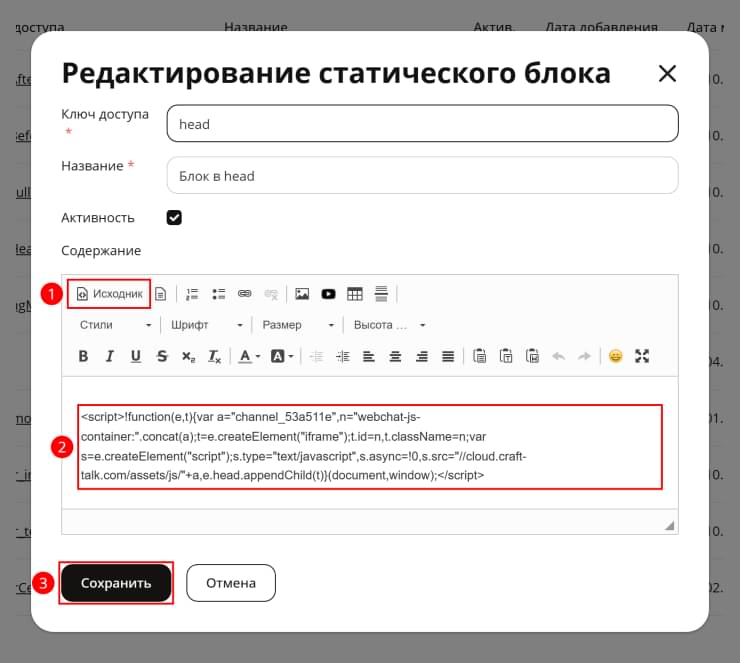Align text to the right
The width and height of the screenshot is (740, 663).
coord(421,356)
